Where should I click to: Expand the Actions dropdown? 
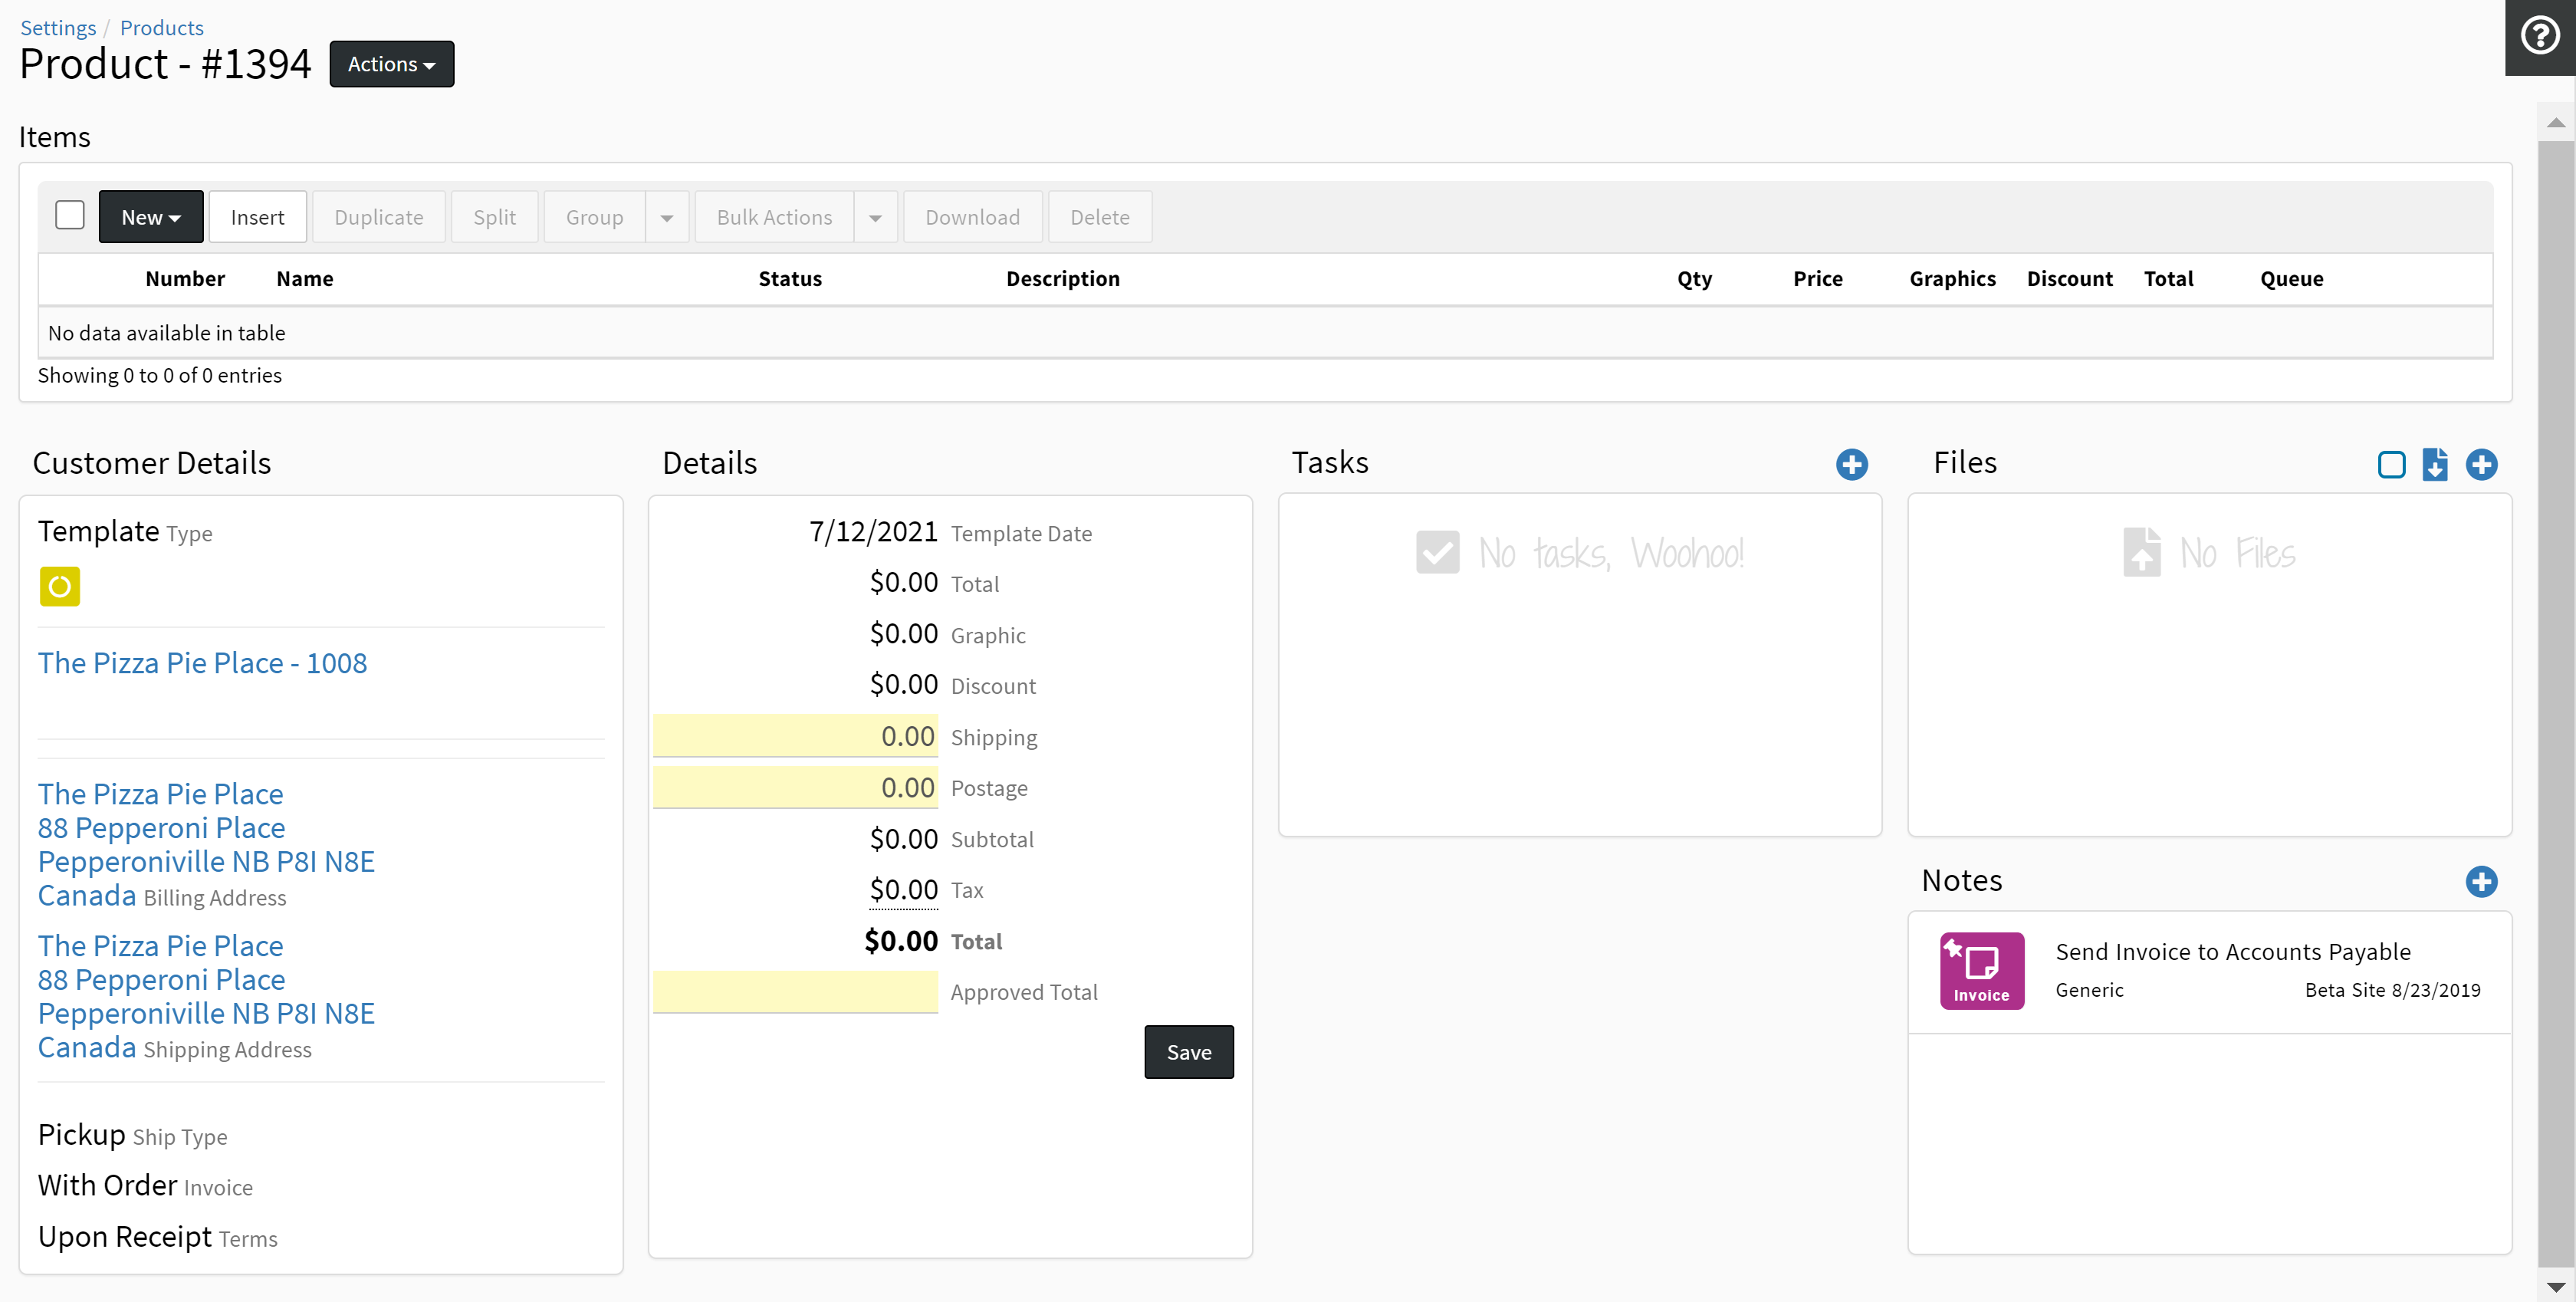click(x=391, y=64)
